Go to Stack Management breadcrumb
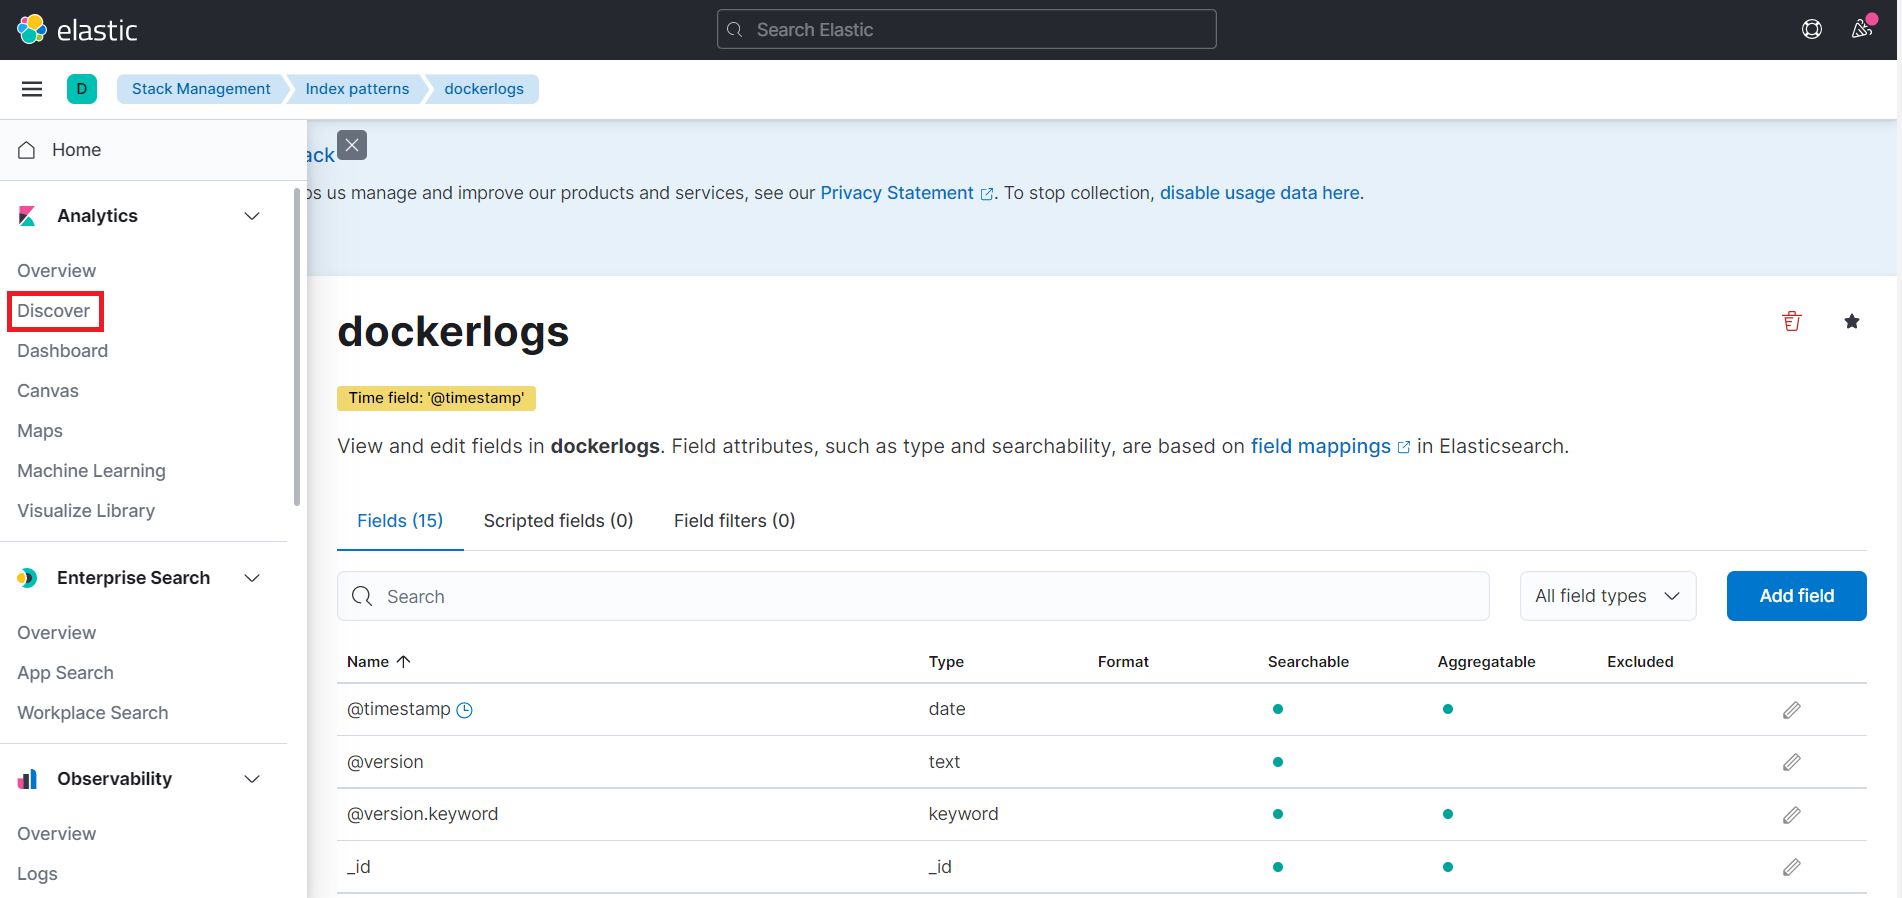 (201, 89)
